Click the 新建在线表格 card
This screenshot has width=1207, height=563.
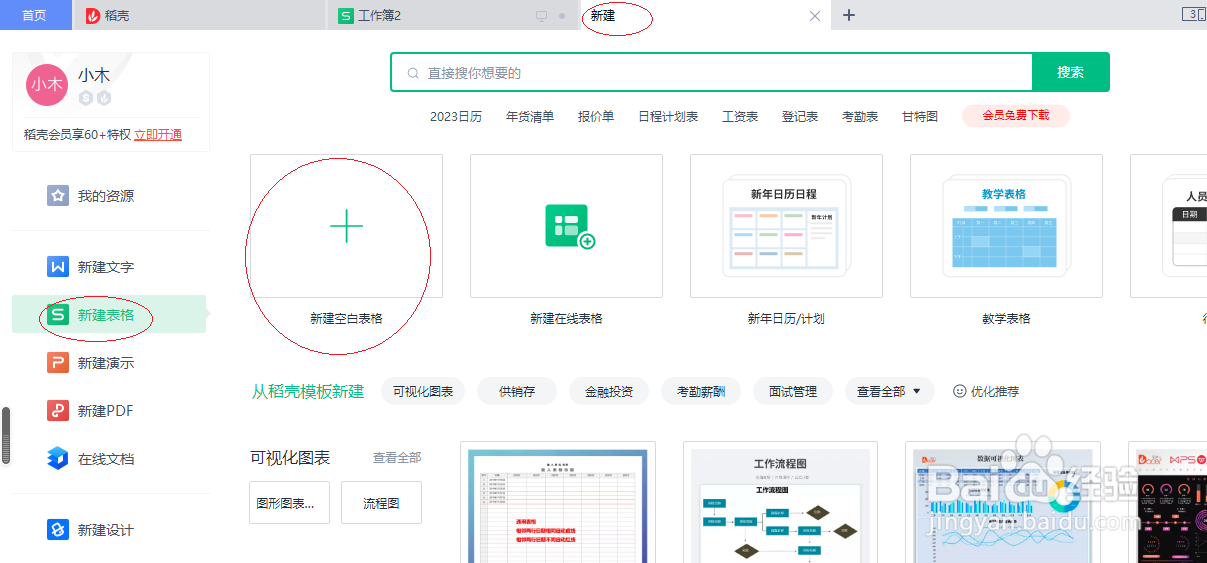pyautogui.click(x=566, y=226)
